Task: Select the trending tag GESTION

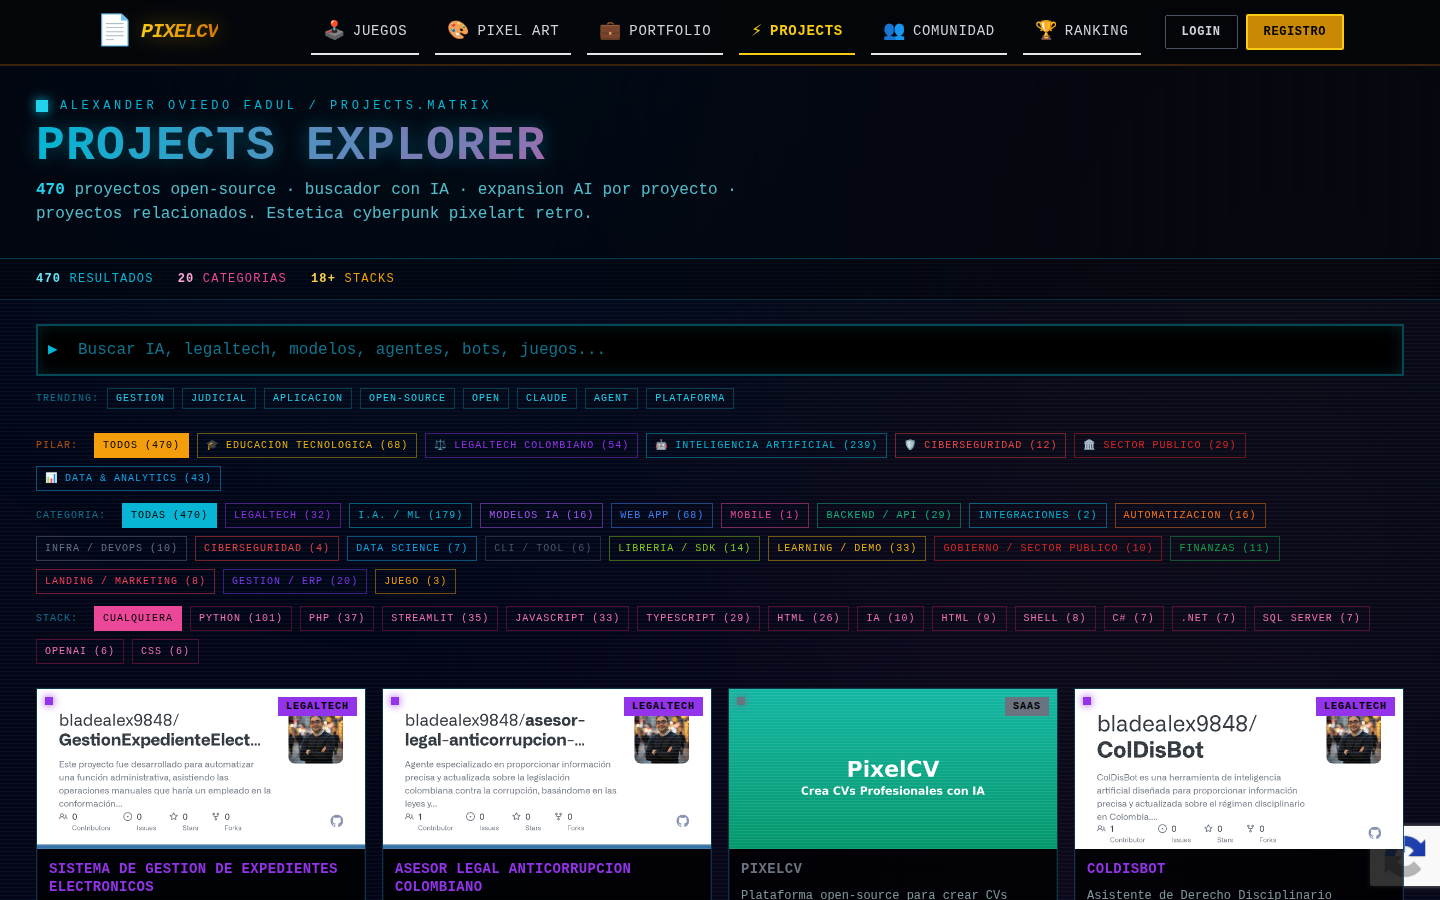Action: click(140, 398)
